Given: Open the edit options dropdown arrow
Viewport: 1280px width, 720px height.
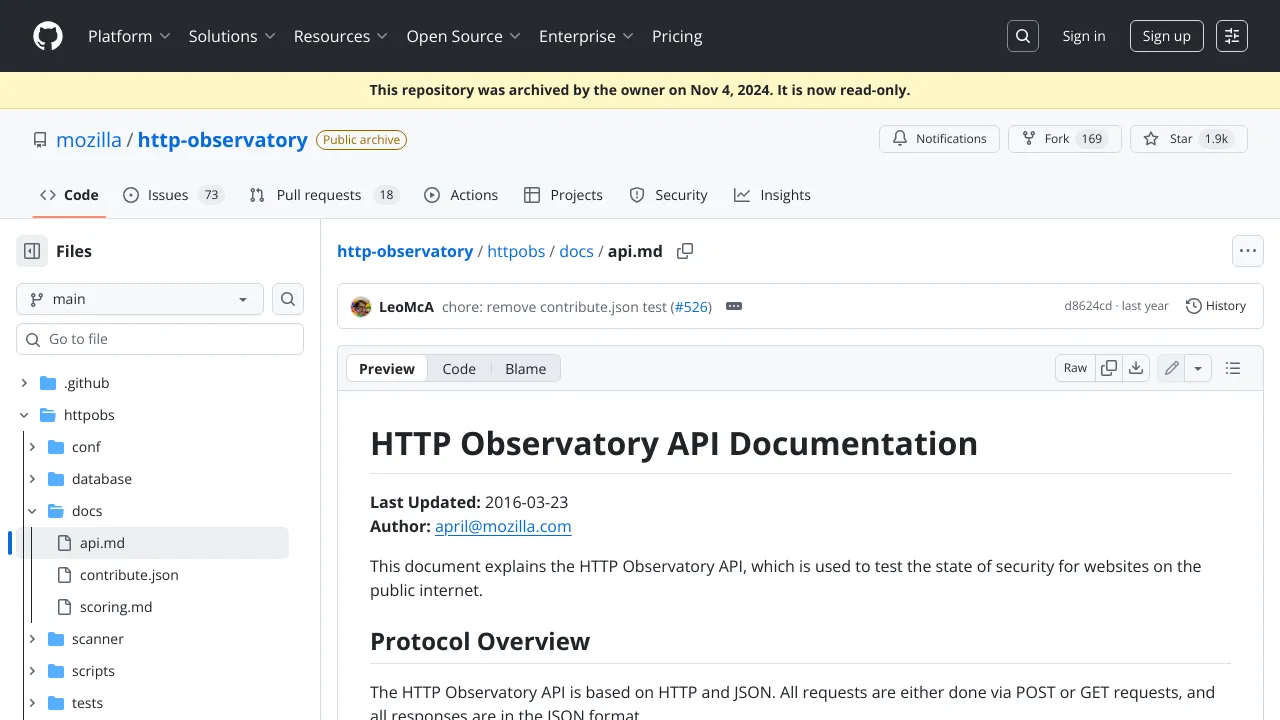Looking at the screenshot, I should click(1199, 368).
